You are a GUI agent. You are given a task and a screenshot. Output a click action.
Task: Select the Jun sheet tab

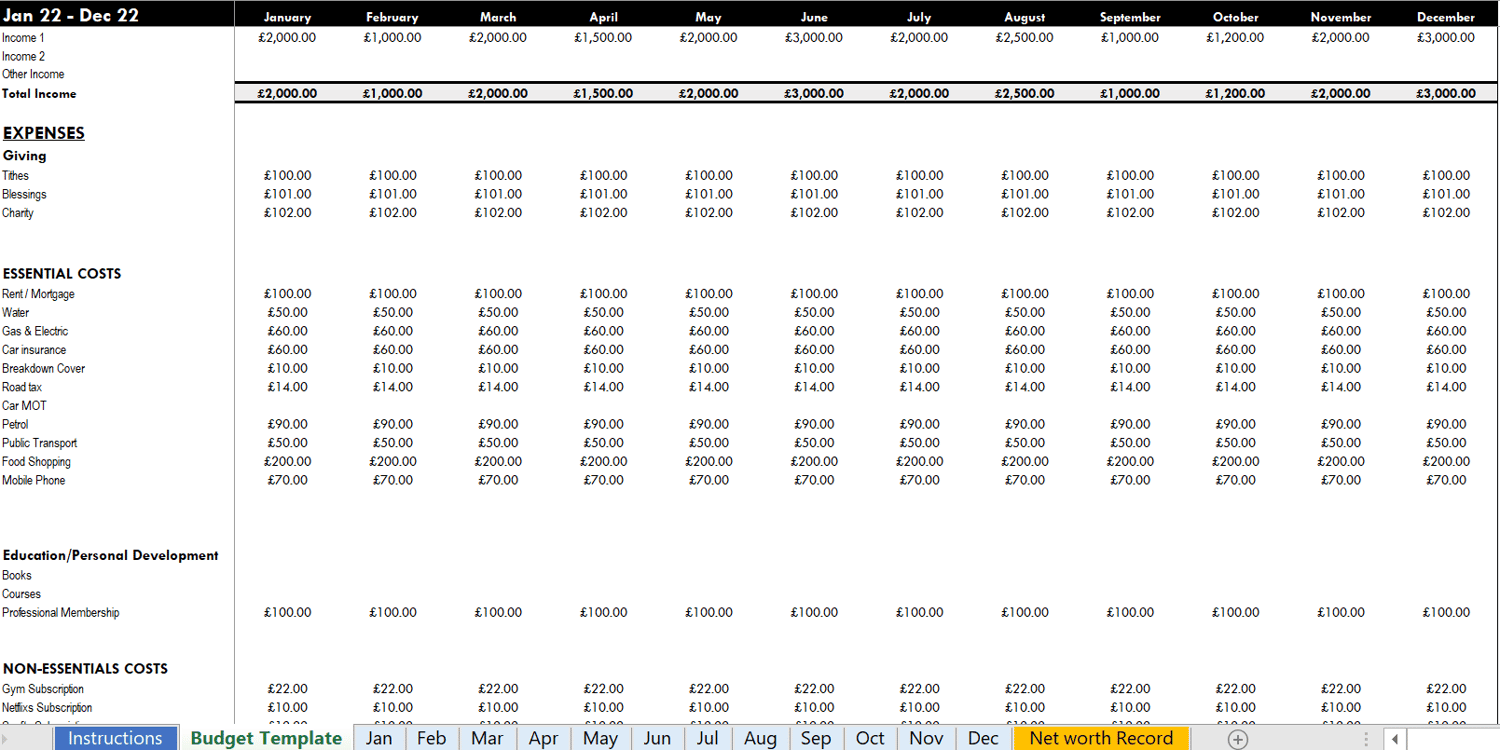pos(657,738)
